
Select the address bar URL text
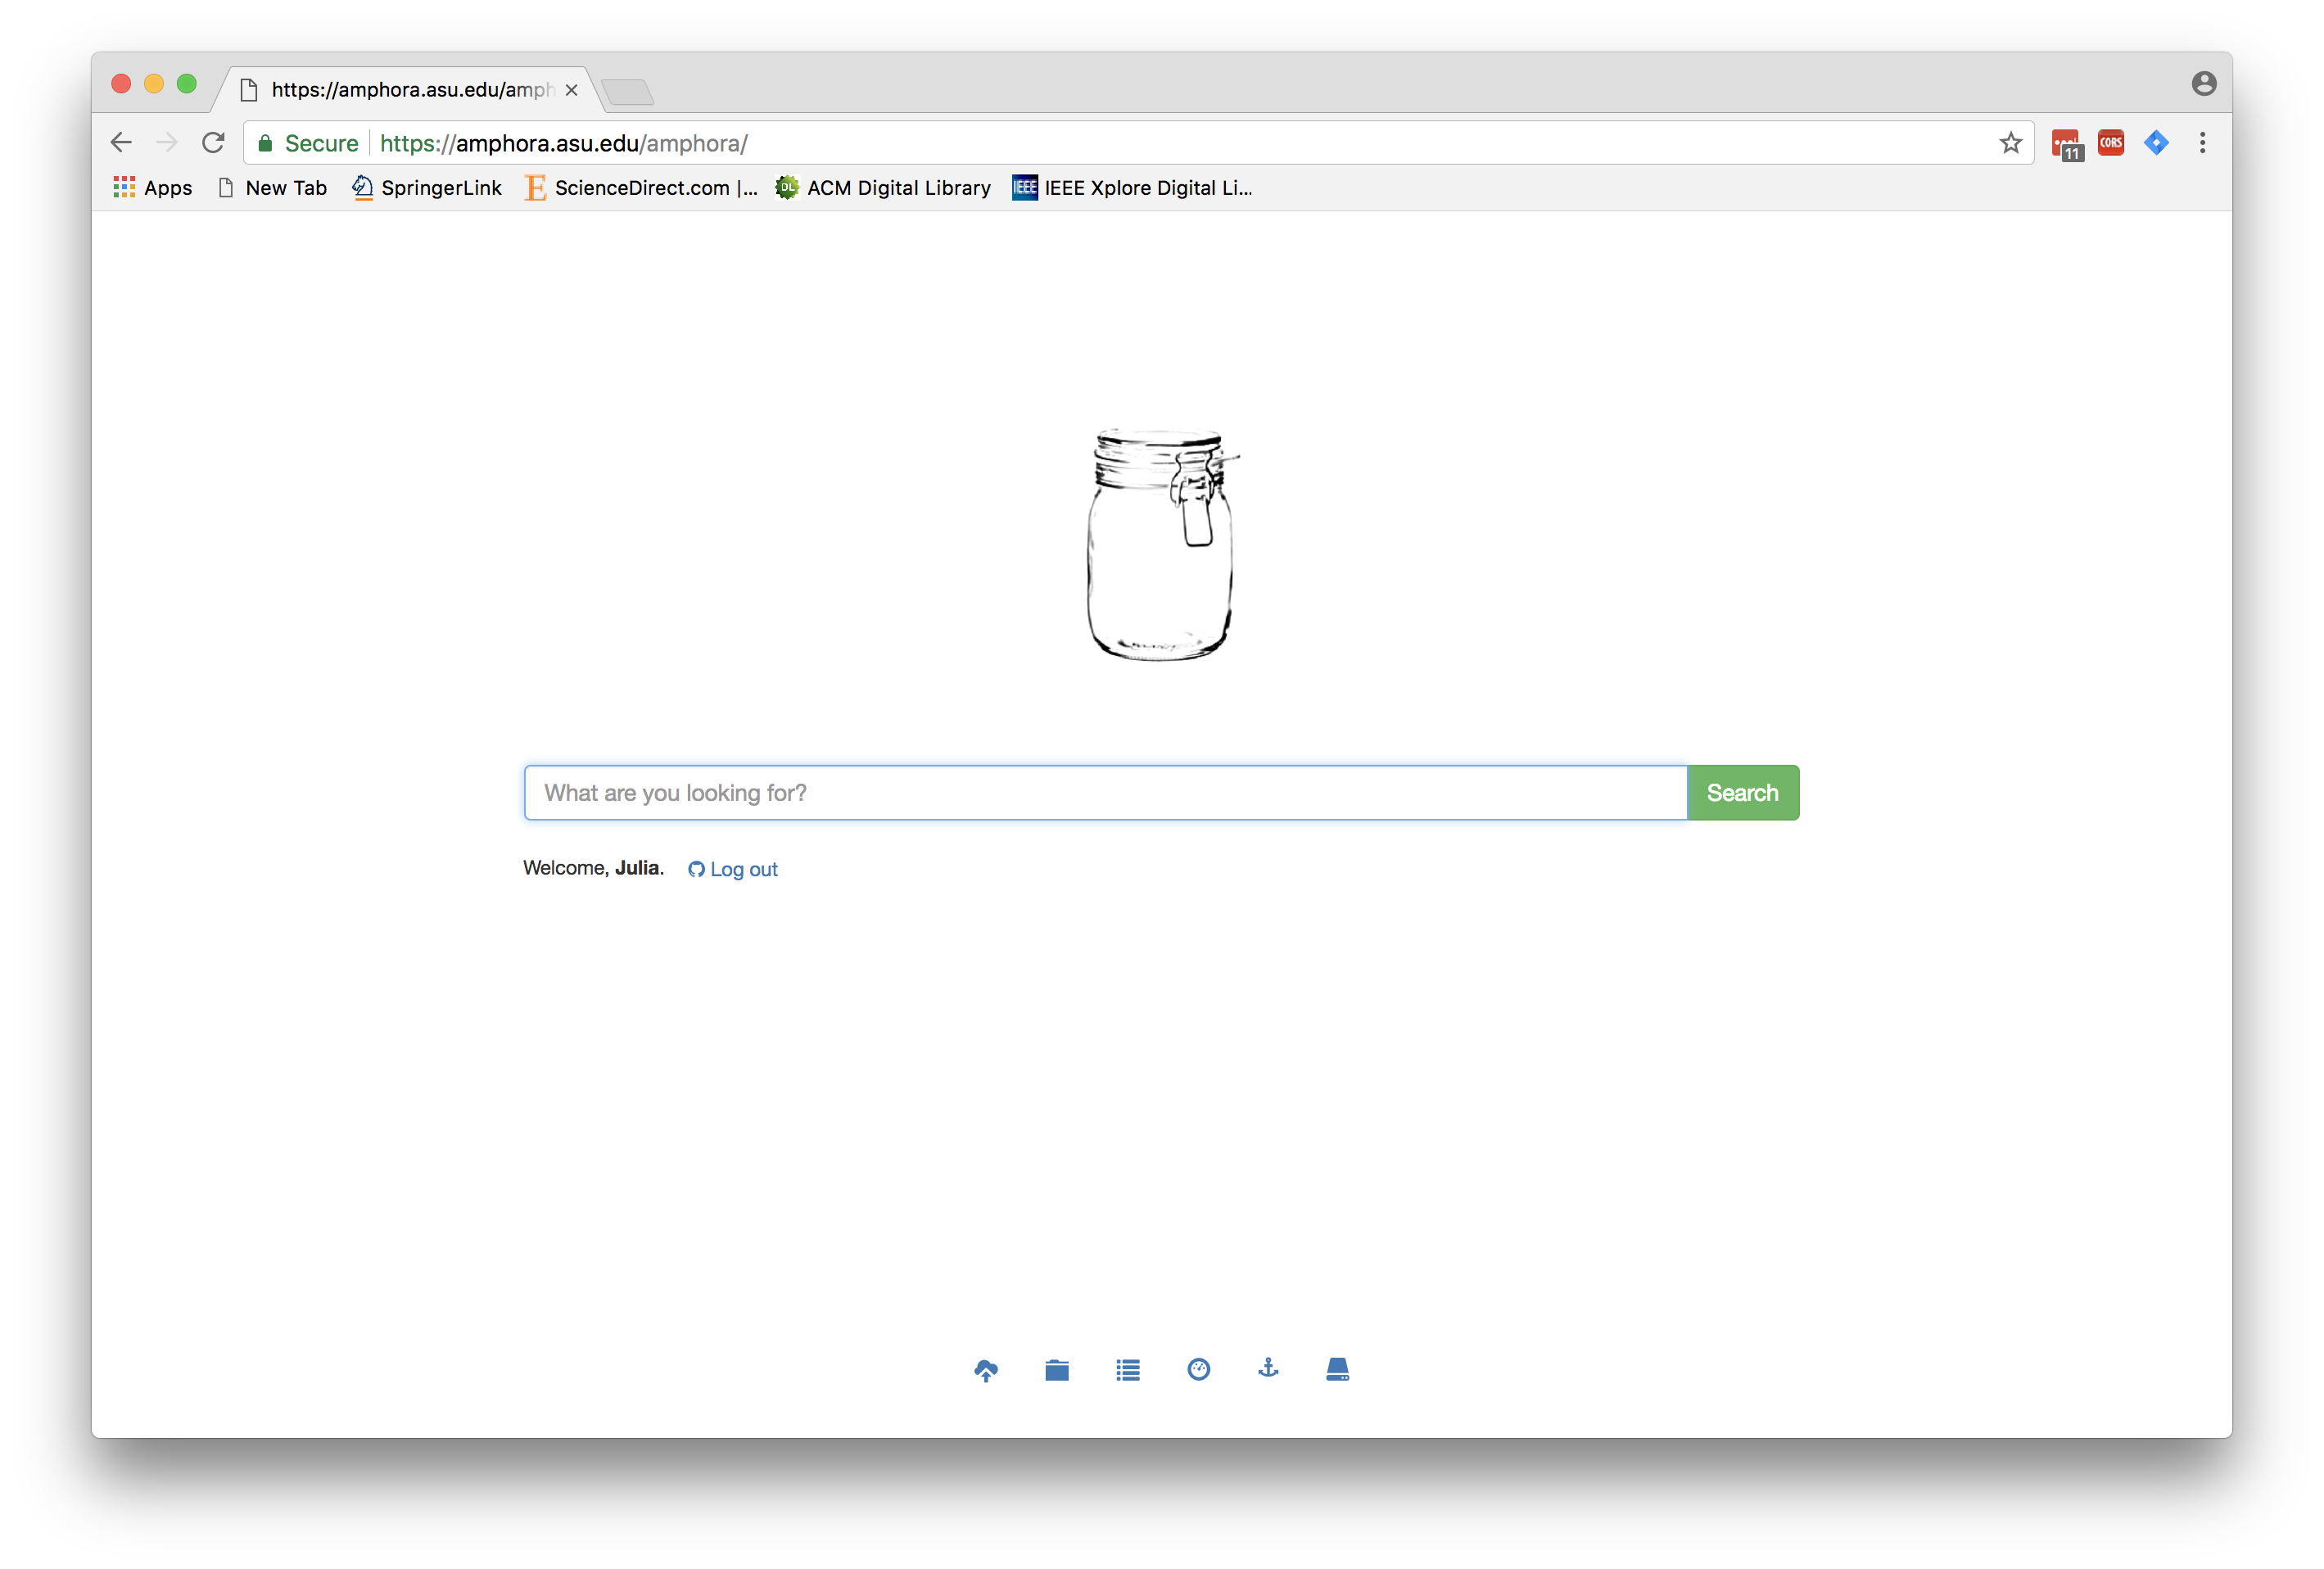(563, 143)
